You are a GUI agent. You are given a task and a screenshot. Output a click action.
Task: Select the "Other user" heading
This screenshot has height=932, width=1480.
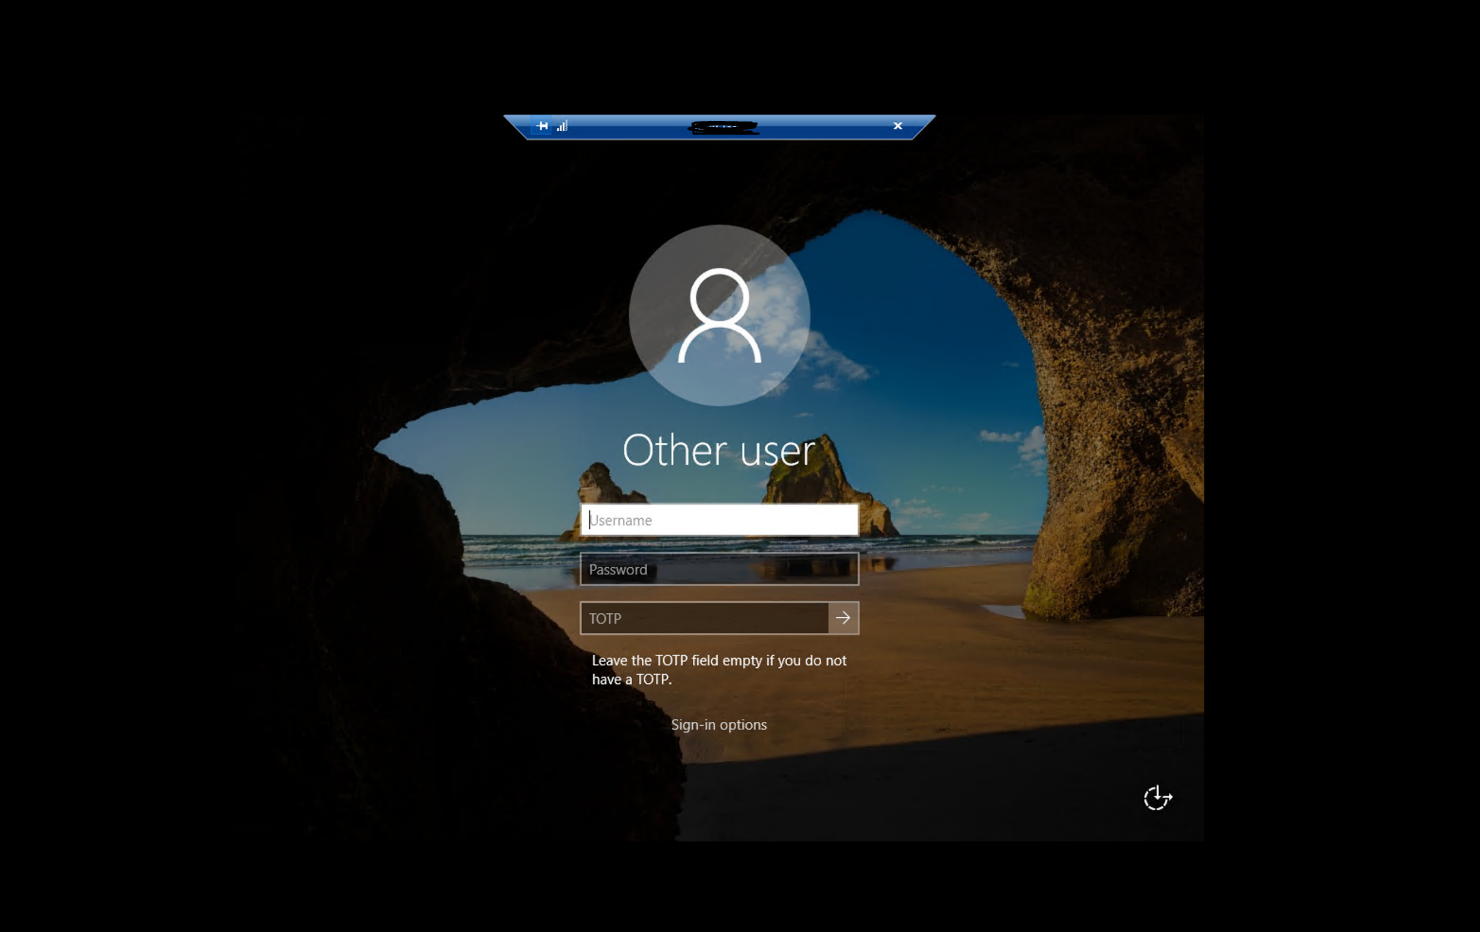[718, 451]
